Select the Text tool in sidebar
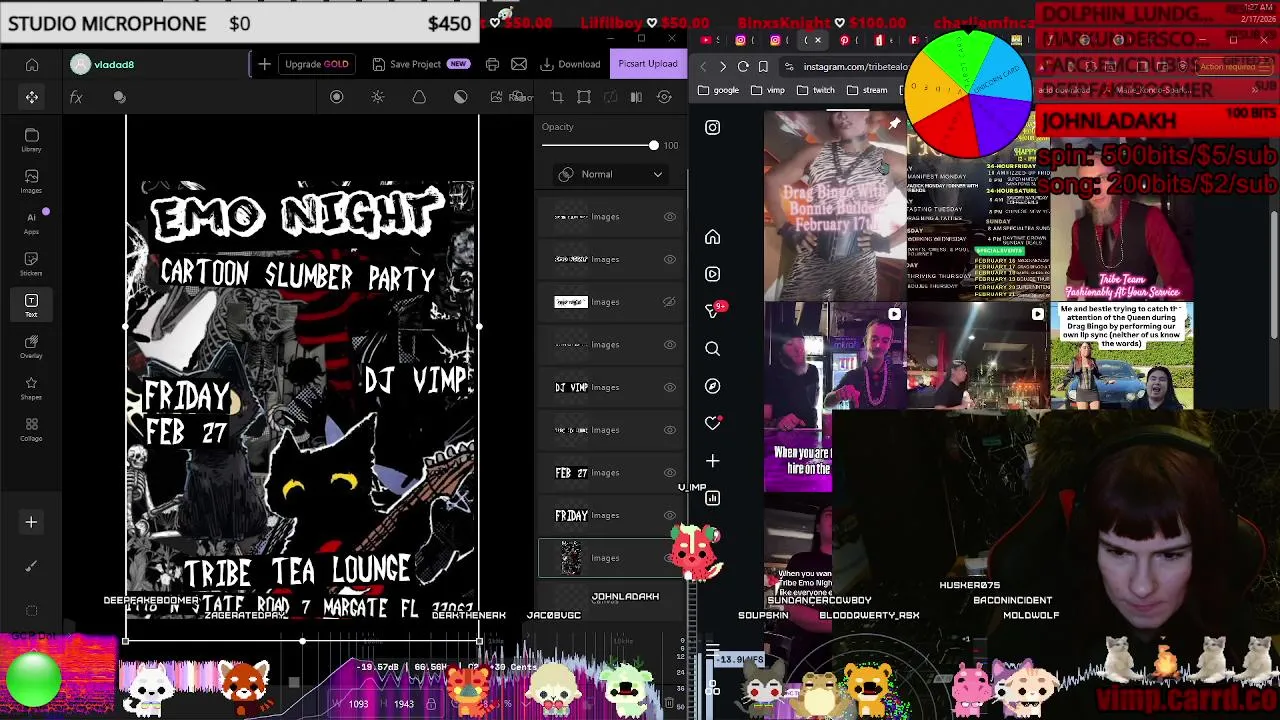 click(32, 305)
